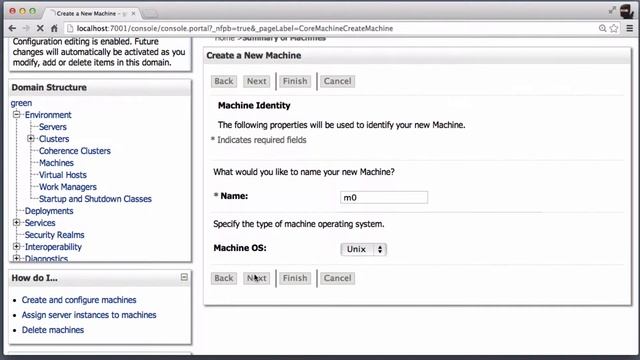Expand the Clusters tree node
The image size is (640, 360).
[x=31, y=139]
